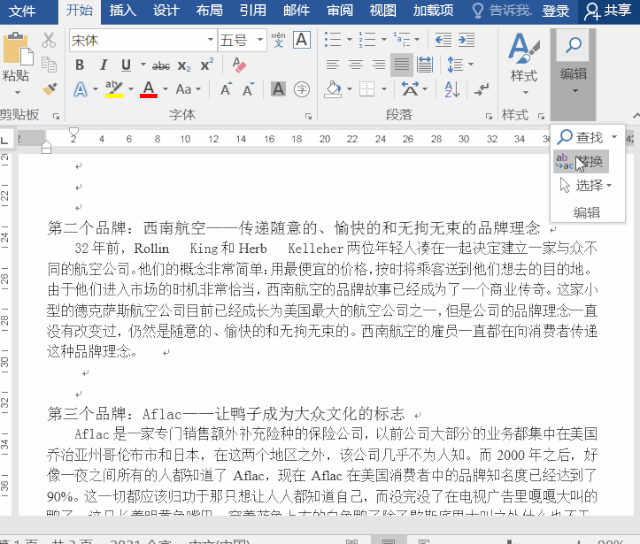The image size is (640, 544).
Task: Open the Asian layout tool
Action: [410, 89]
